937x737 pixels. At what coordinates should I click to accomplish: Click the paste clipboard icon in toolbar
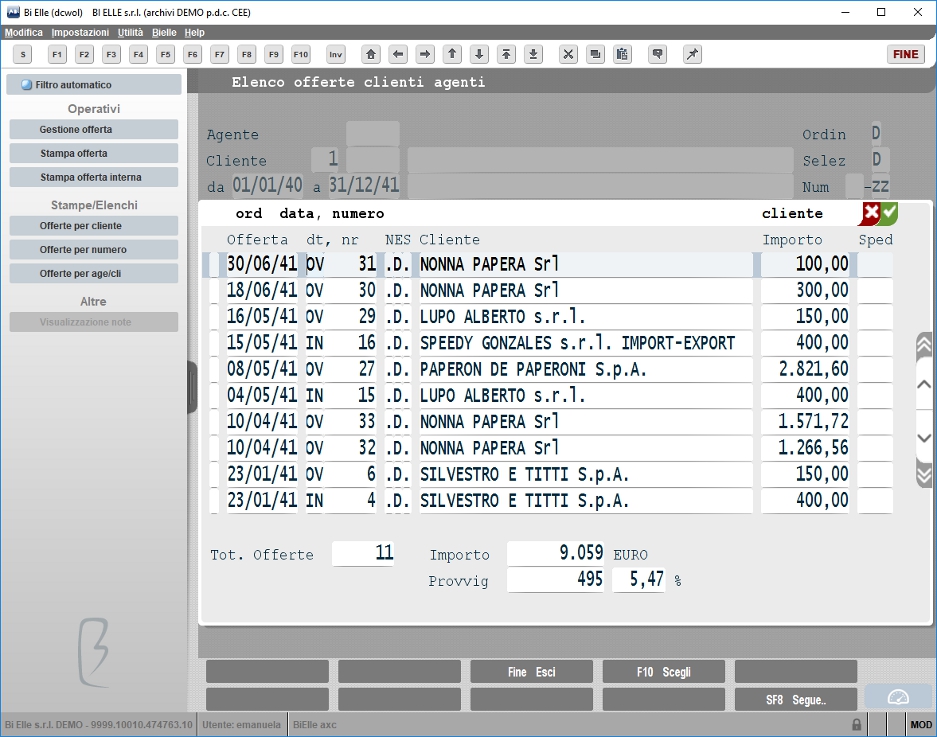point(622,54)
